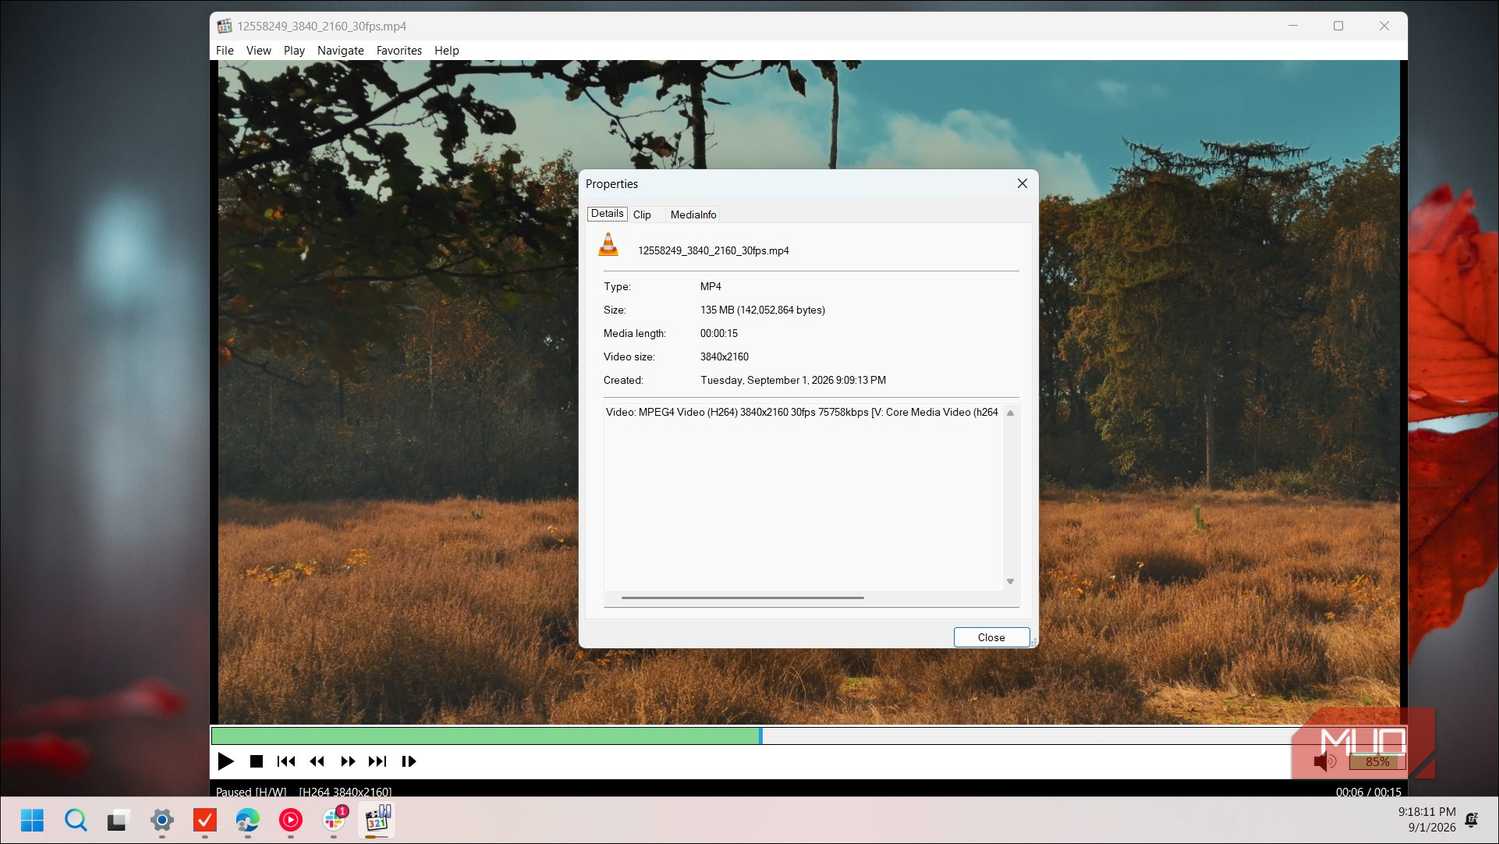Image resolution: width=1499 pixels, height=844 pixels.
Task: Maximize the media player window
Action: [1339, 26]
